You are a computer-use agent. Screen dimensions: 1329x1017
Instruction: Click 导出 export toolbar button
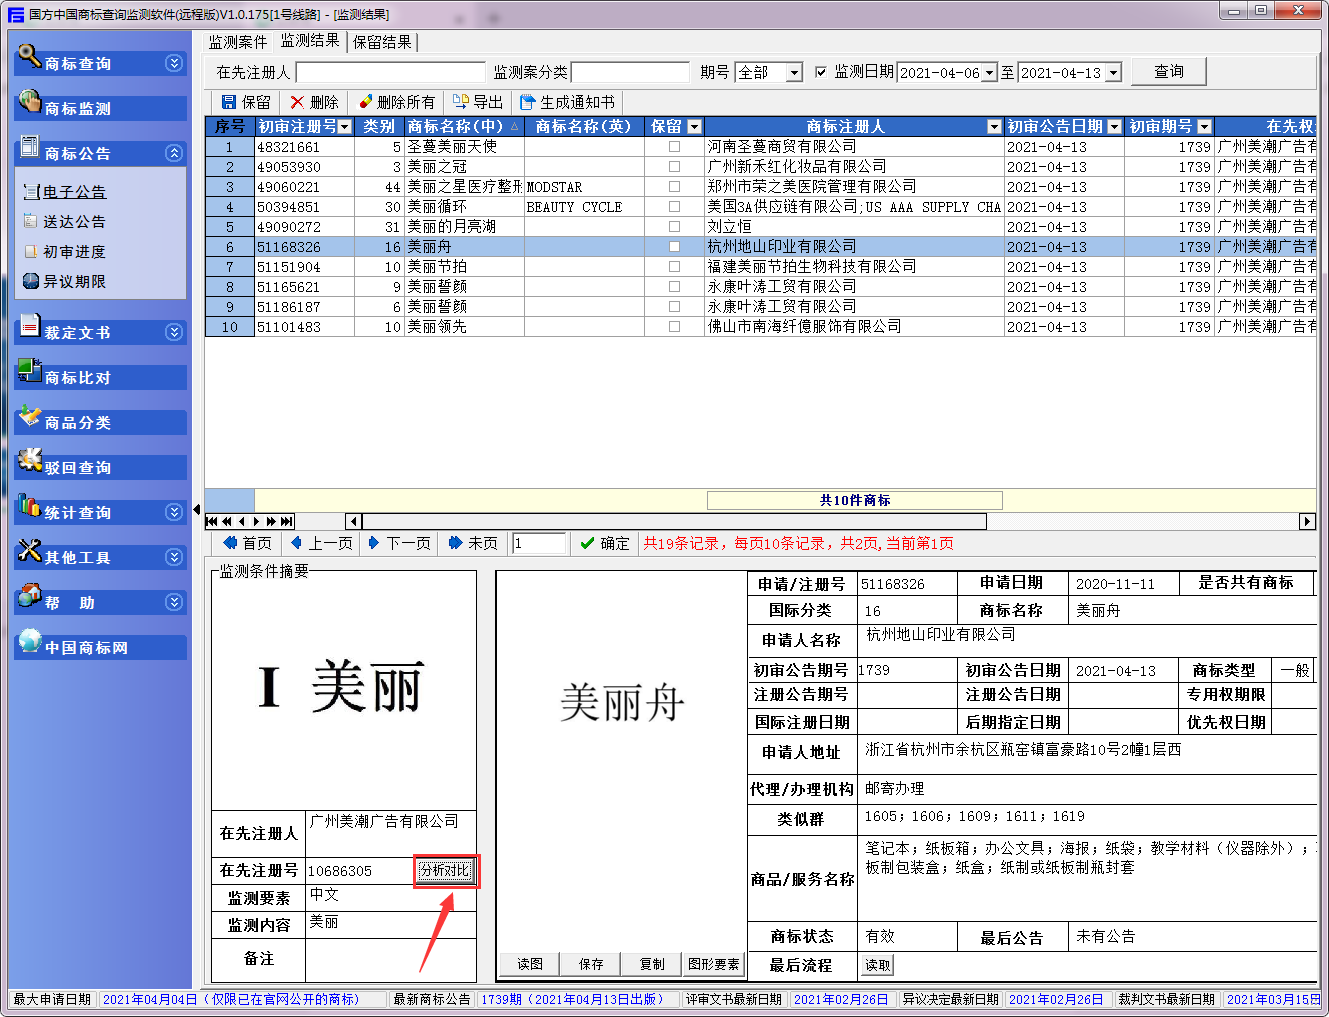(x=478, y=102)
